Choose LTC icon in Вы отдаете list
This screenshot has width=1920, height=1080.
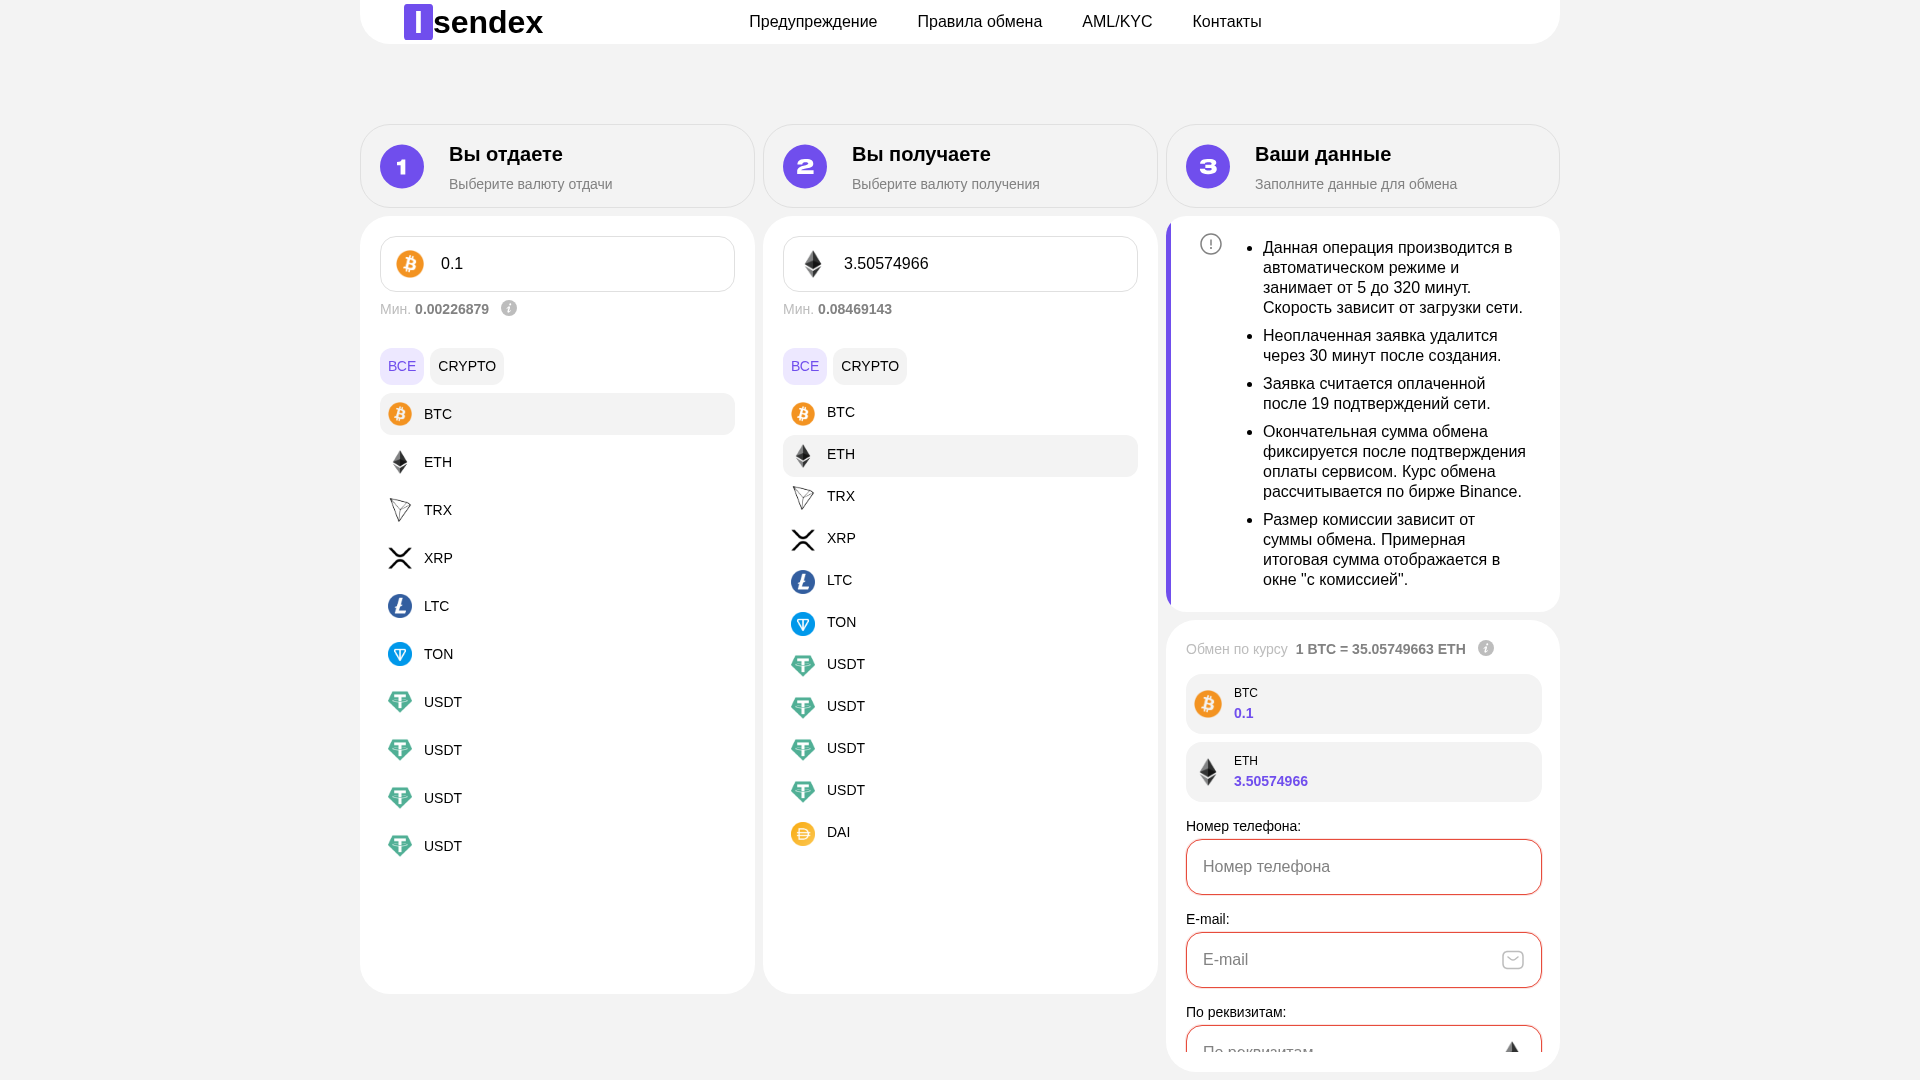coord(400,606)
